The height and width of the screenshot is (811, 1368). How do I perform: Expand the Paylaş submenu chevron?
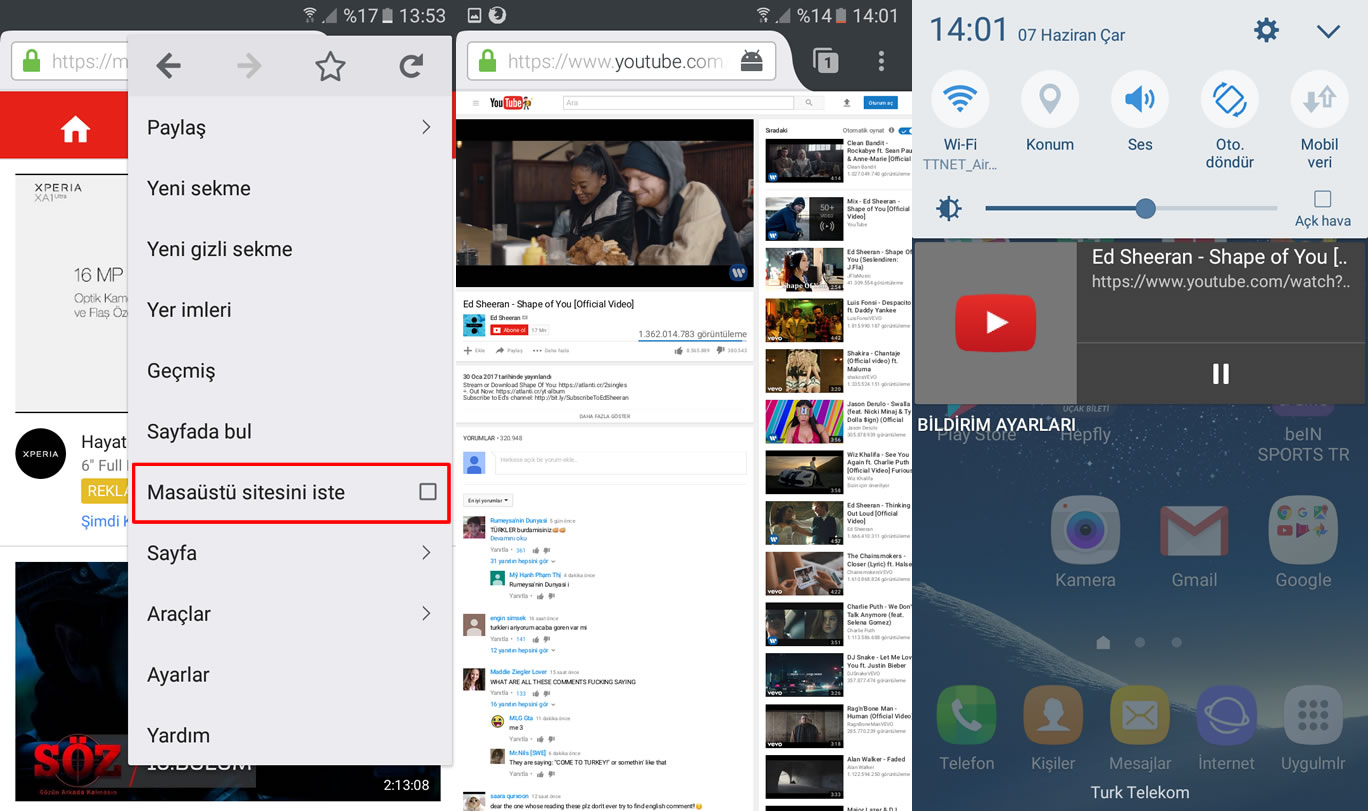(x=426, y=127)
